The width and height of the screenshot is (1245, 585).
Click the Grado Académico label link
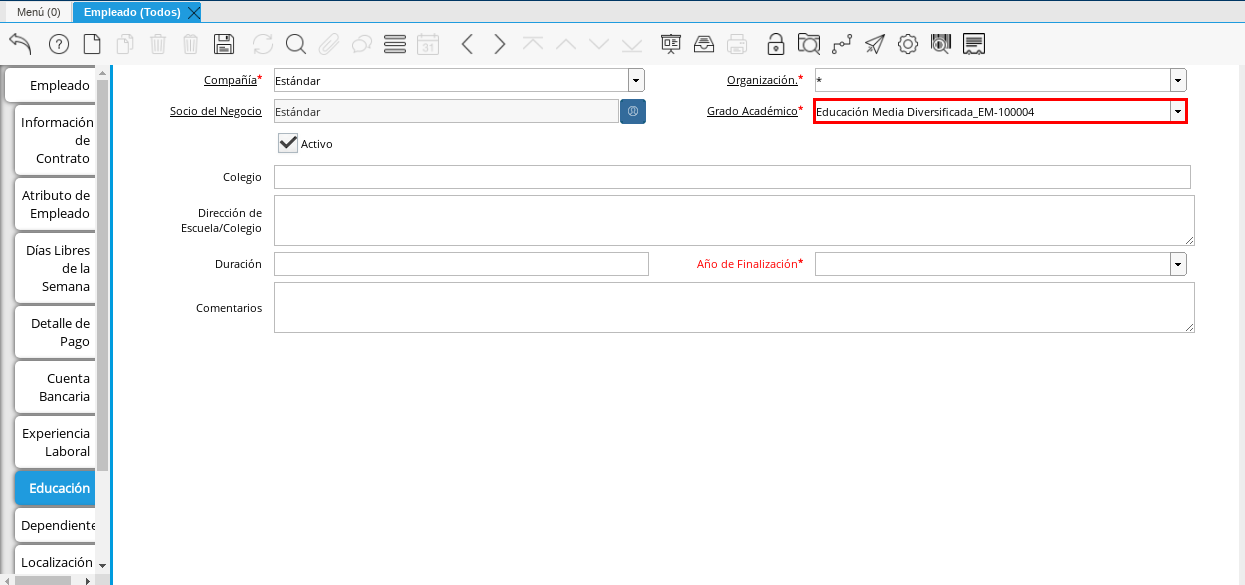(x=752, y=111)
